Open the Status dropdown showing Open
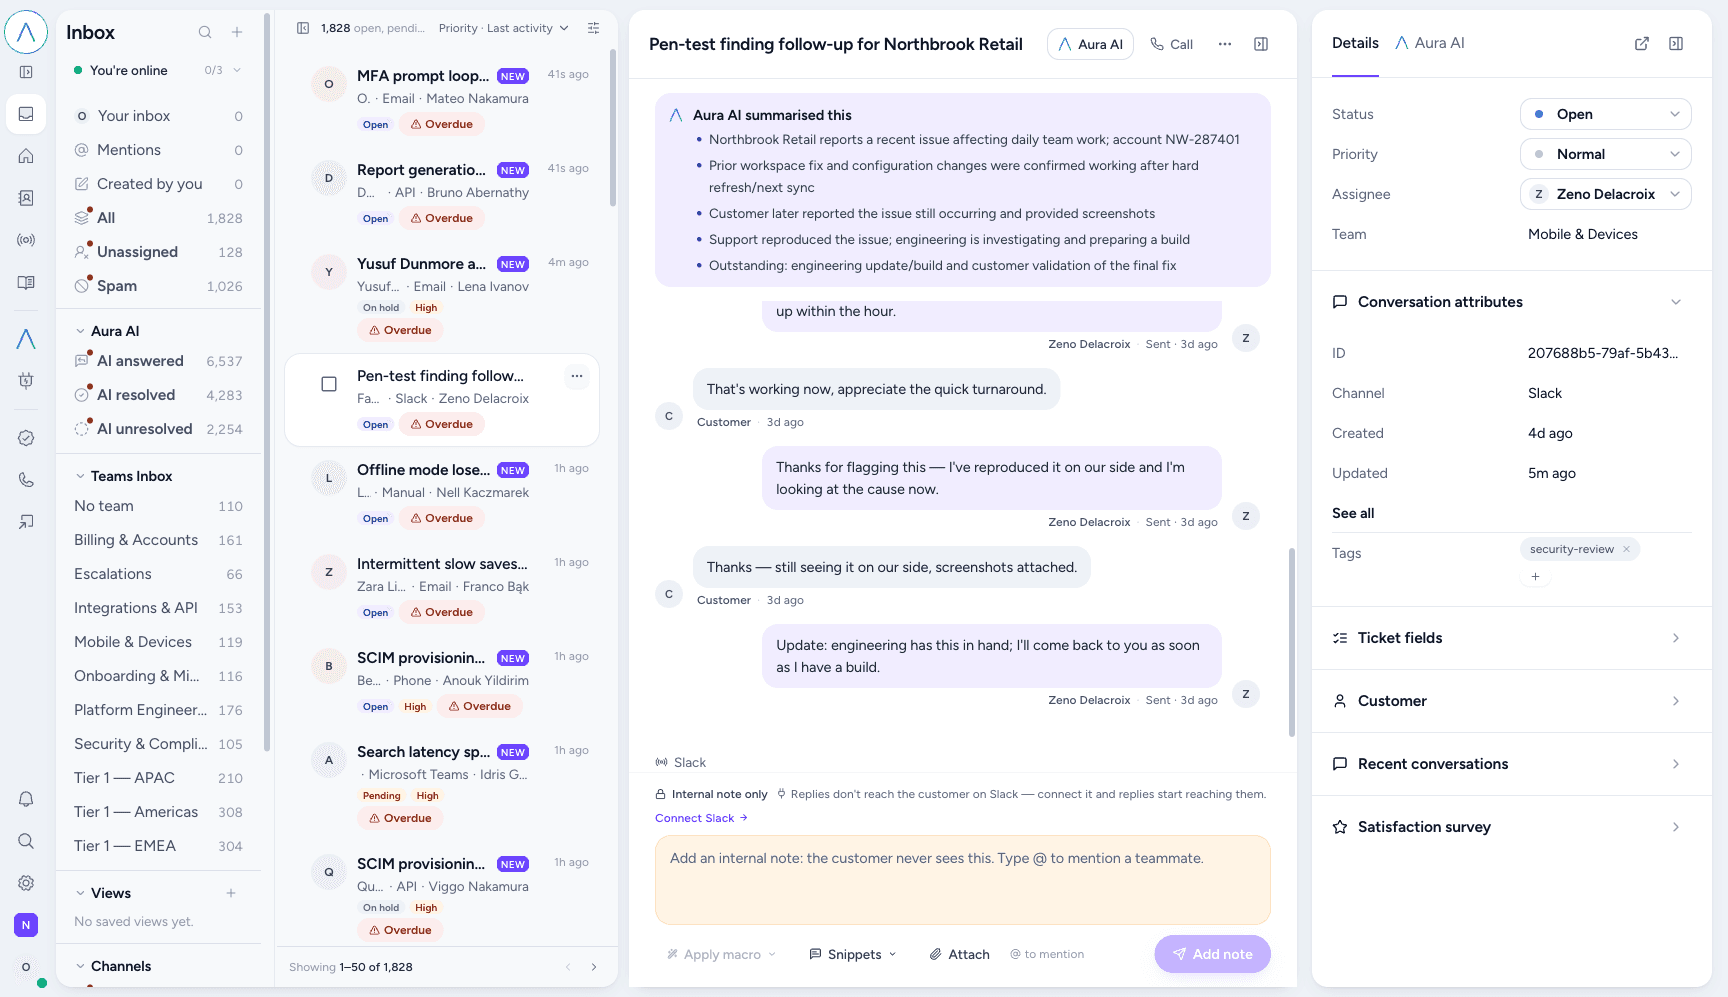Image resolution: width=1728 pixels, height=997 pixels. (x=1605, y=114)
